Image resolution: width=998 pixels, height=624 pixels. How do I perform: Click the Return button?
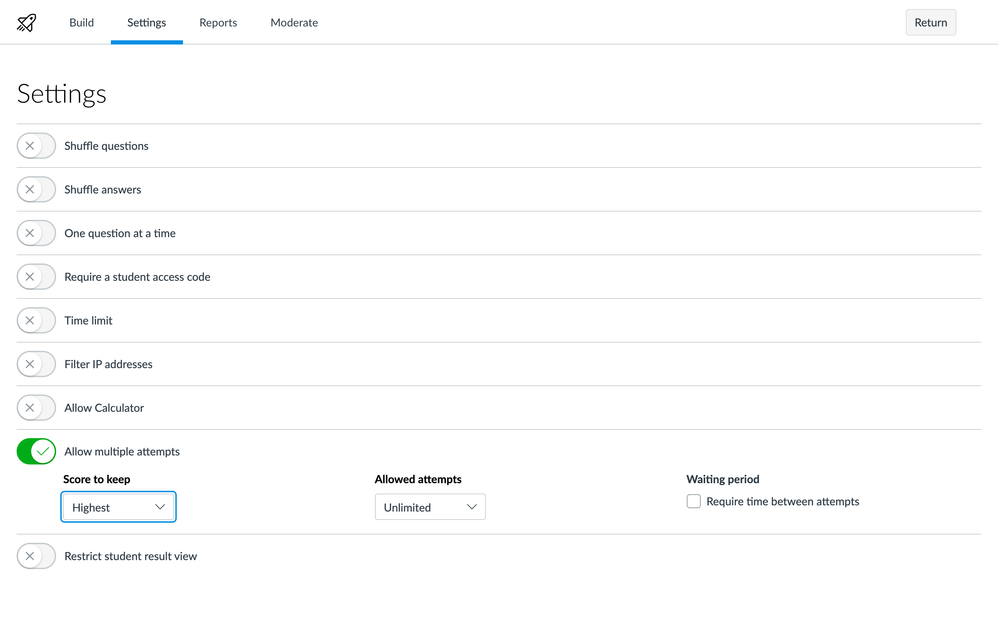click(930, 22)
